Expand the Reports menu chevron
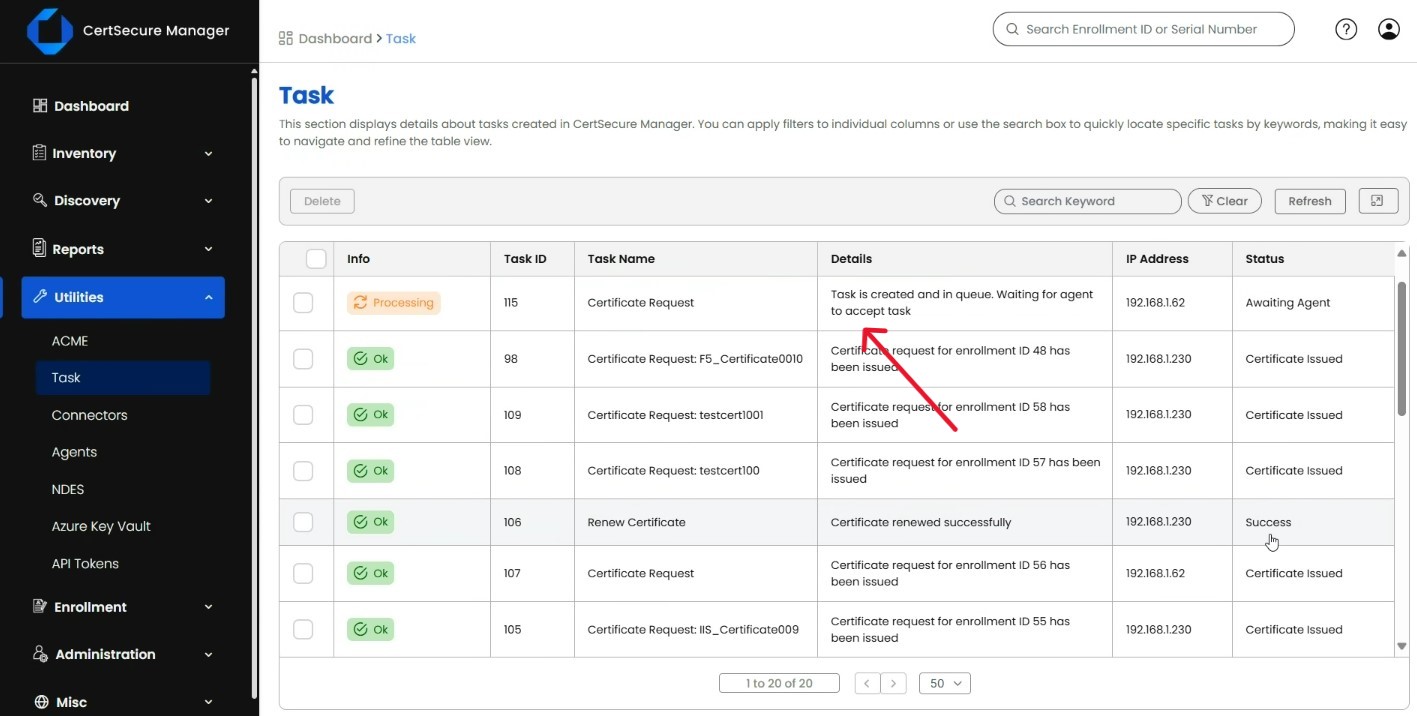Viewport: 1417px width, 716px height. [208, 249]
